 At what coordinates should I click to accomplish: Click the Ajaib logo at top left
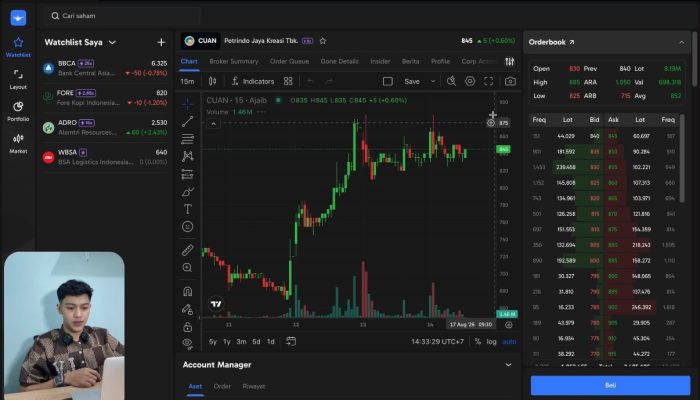coord(18,18)
